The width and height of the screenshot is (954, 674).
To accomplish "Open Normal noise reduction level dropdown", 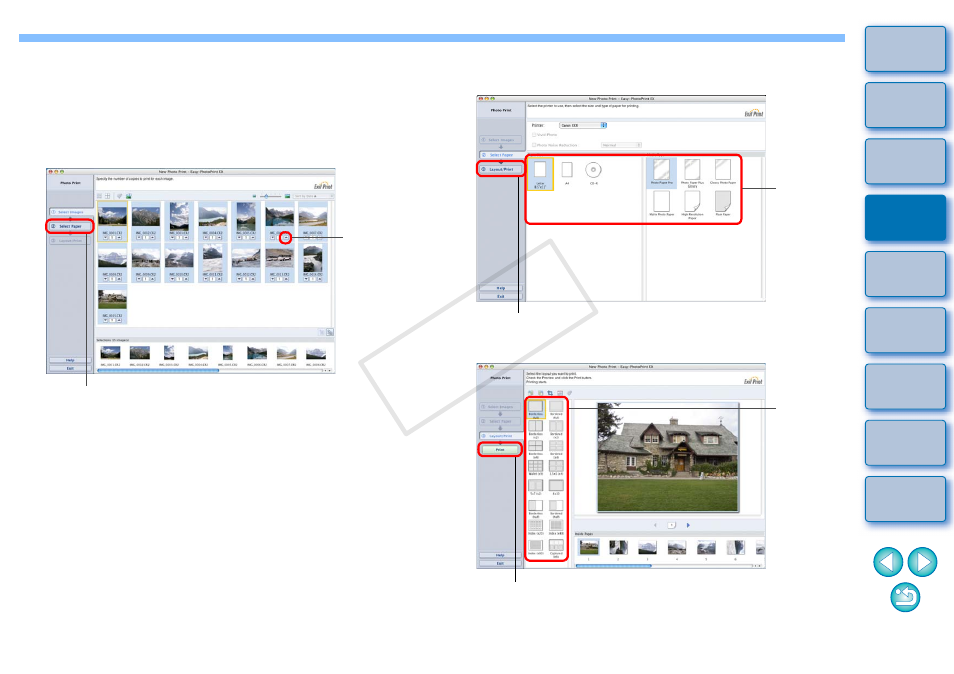I will point(621,145).
